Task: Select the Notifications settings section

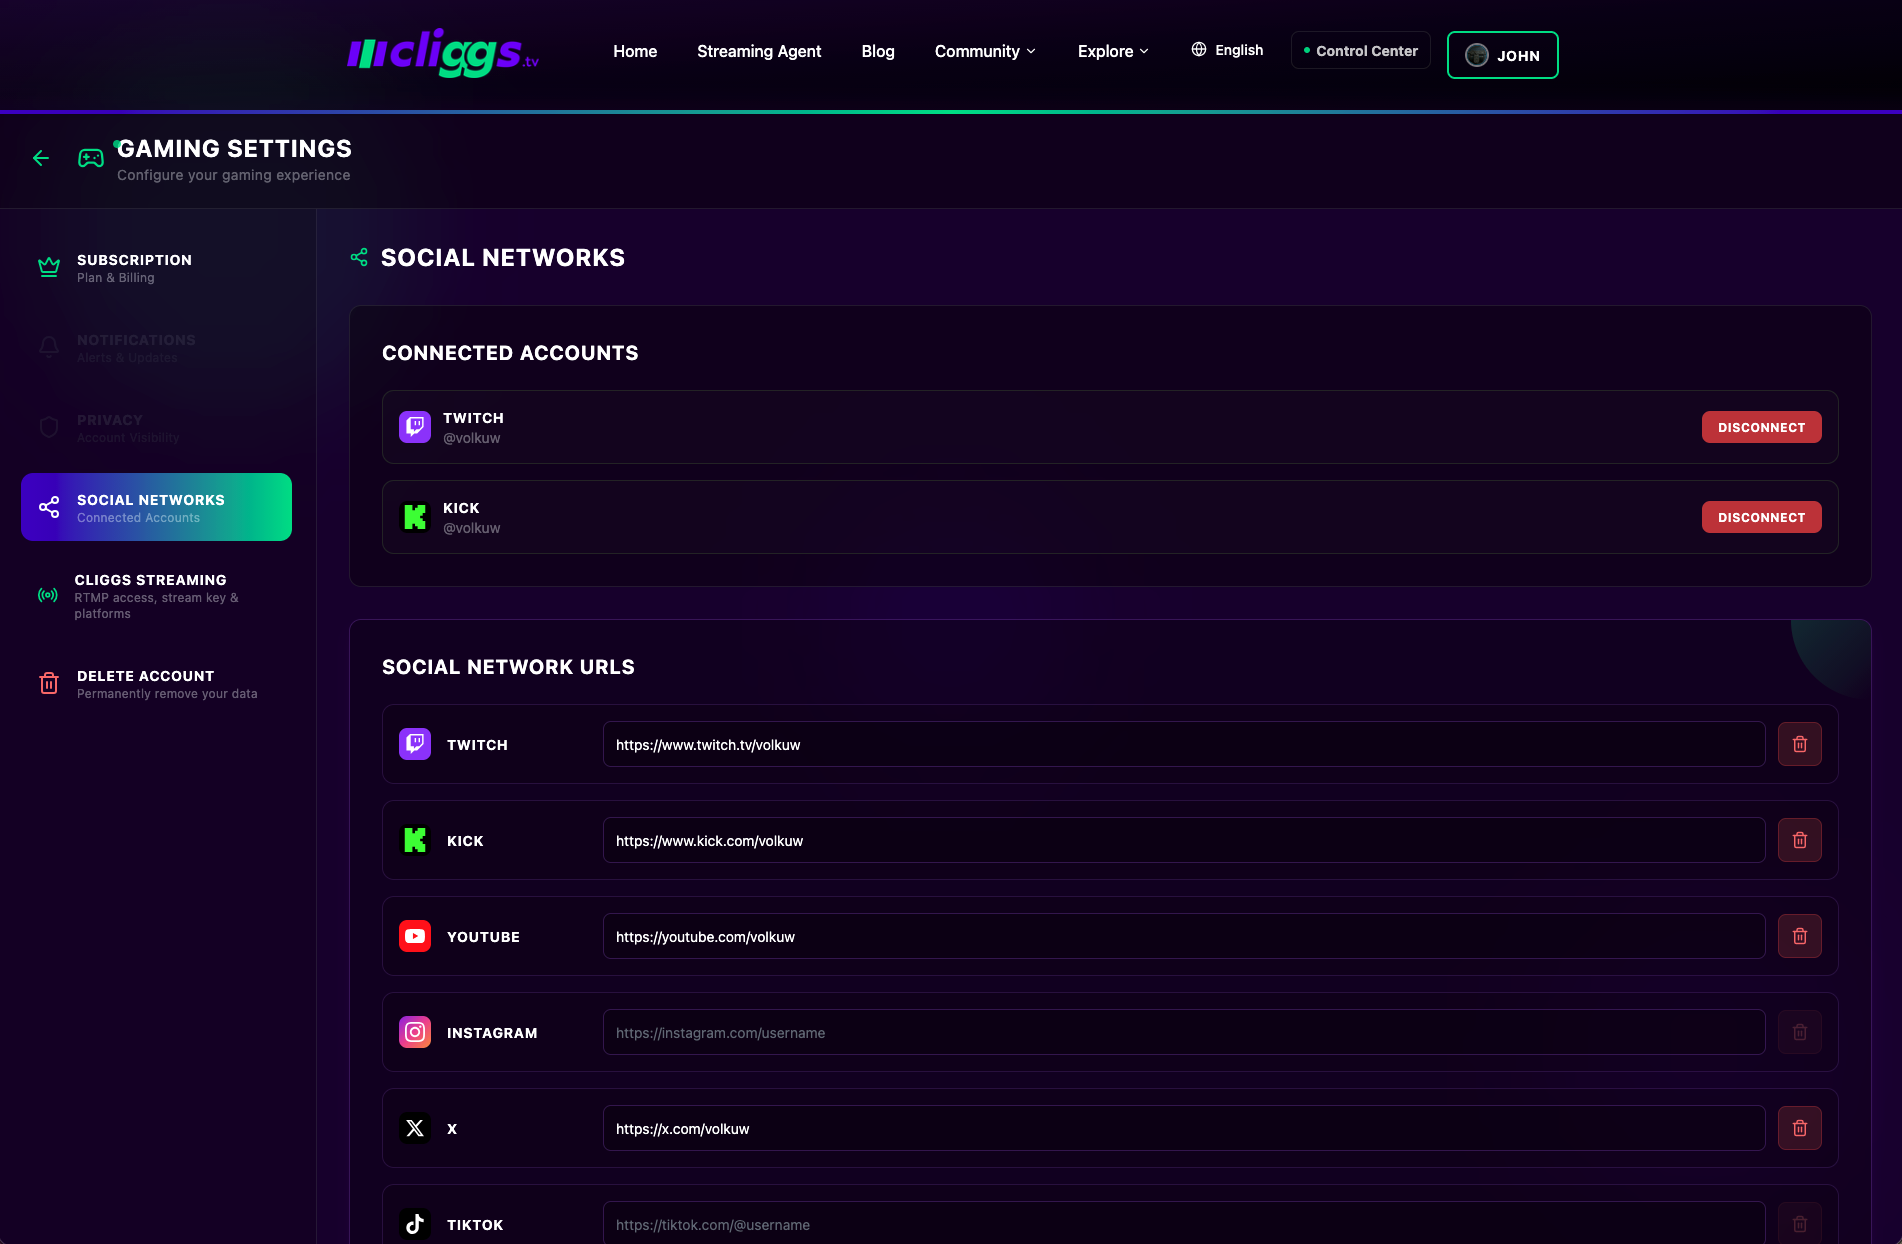Action: pyautogui.click(x=156, y=347)
